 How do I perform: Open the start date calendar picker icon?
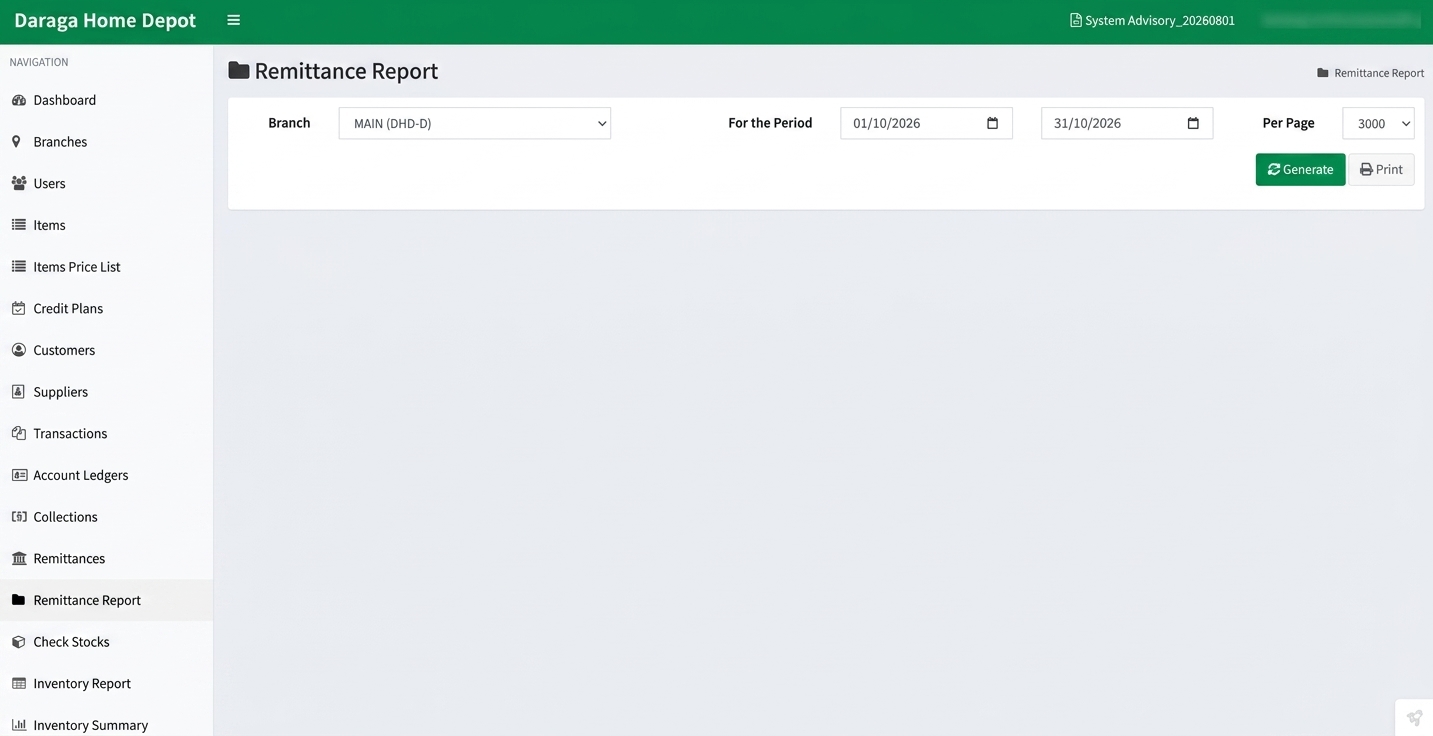992,123
